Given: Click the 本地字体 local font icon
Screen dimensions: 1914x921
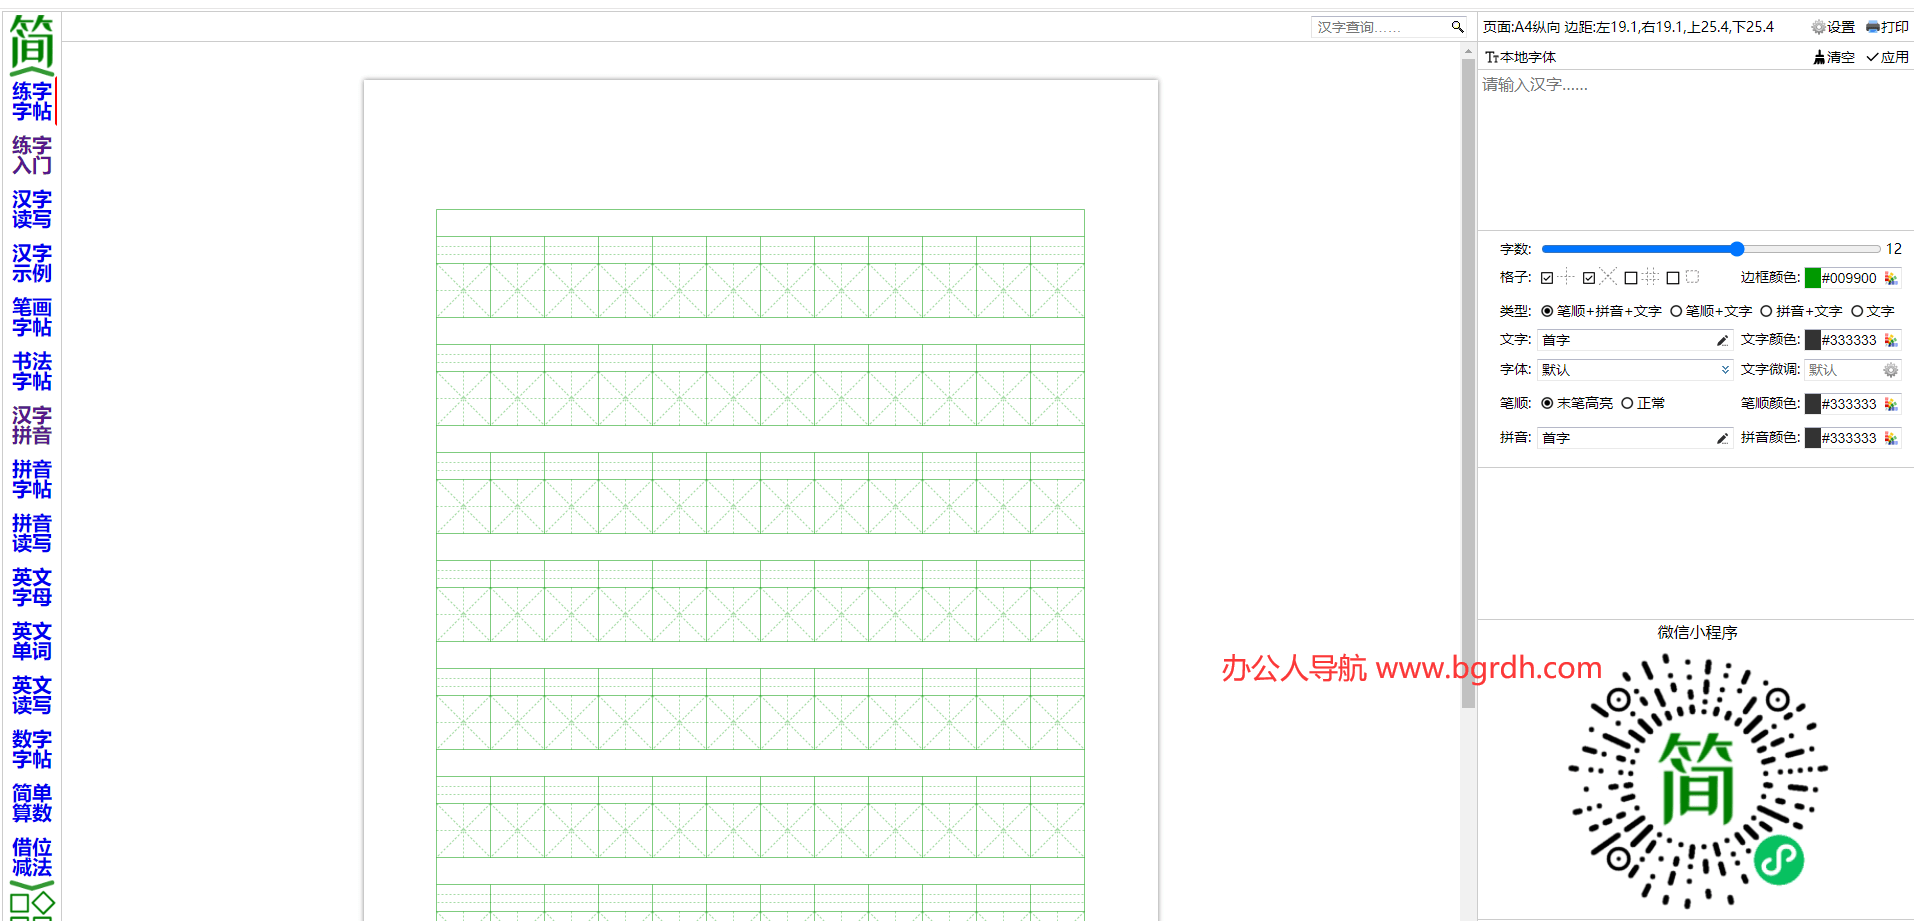Looking at the screenshot, I should 1491,57.
